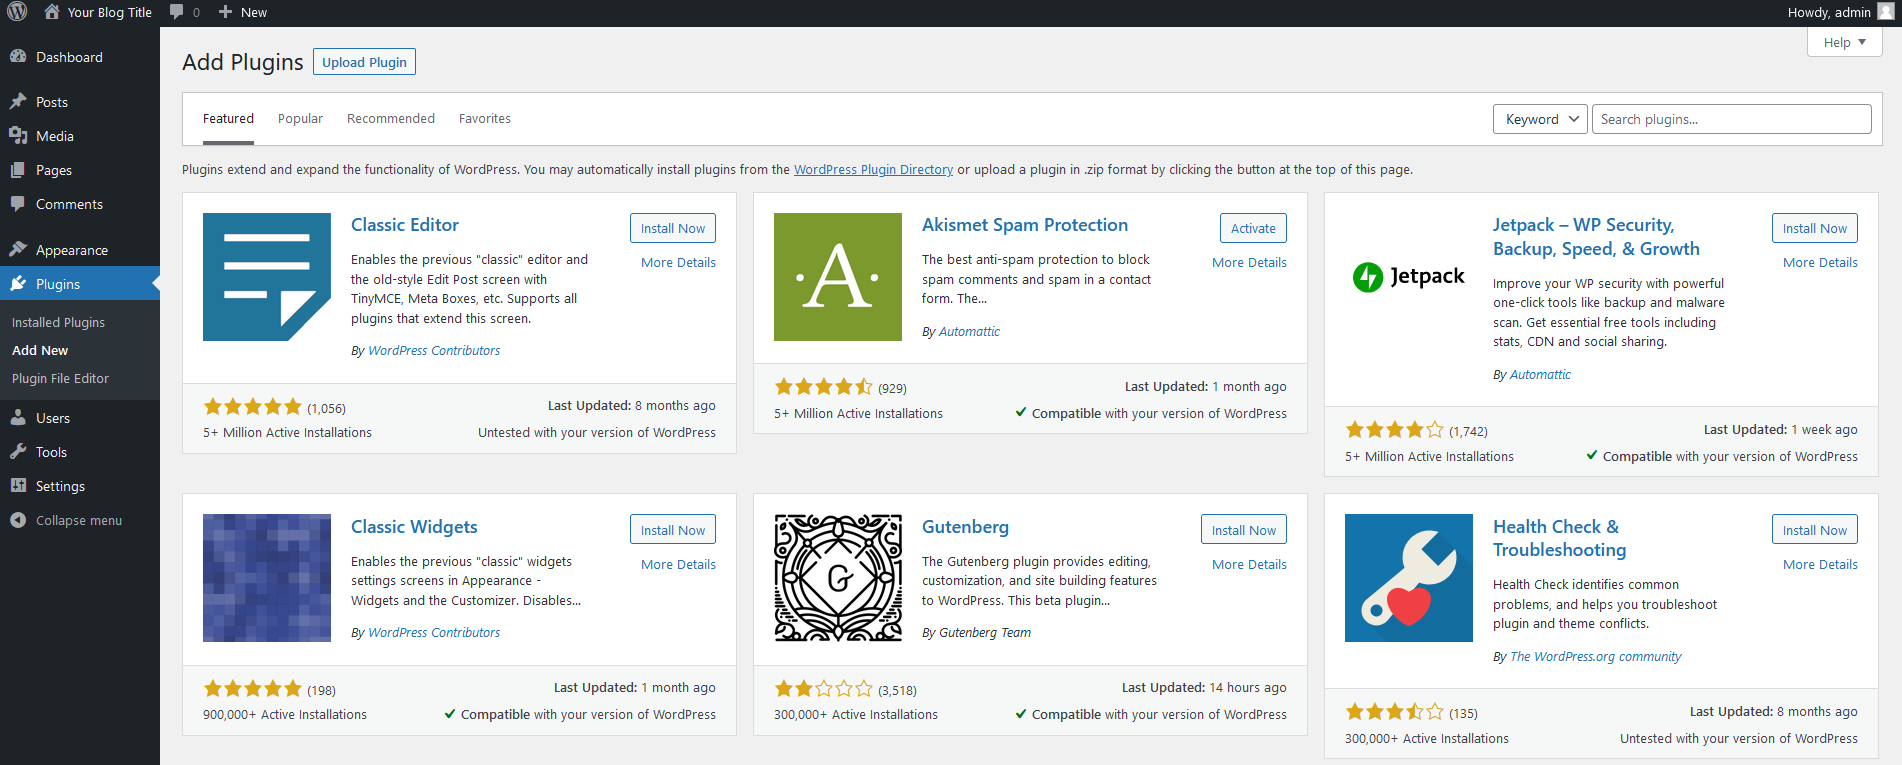Open the Keyword search type dropdown

1540,119
